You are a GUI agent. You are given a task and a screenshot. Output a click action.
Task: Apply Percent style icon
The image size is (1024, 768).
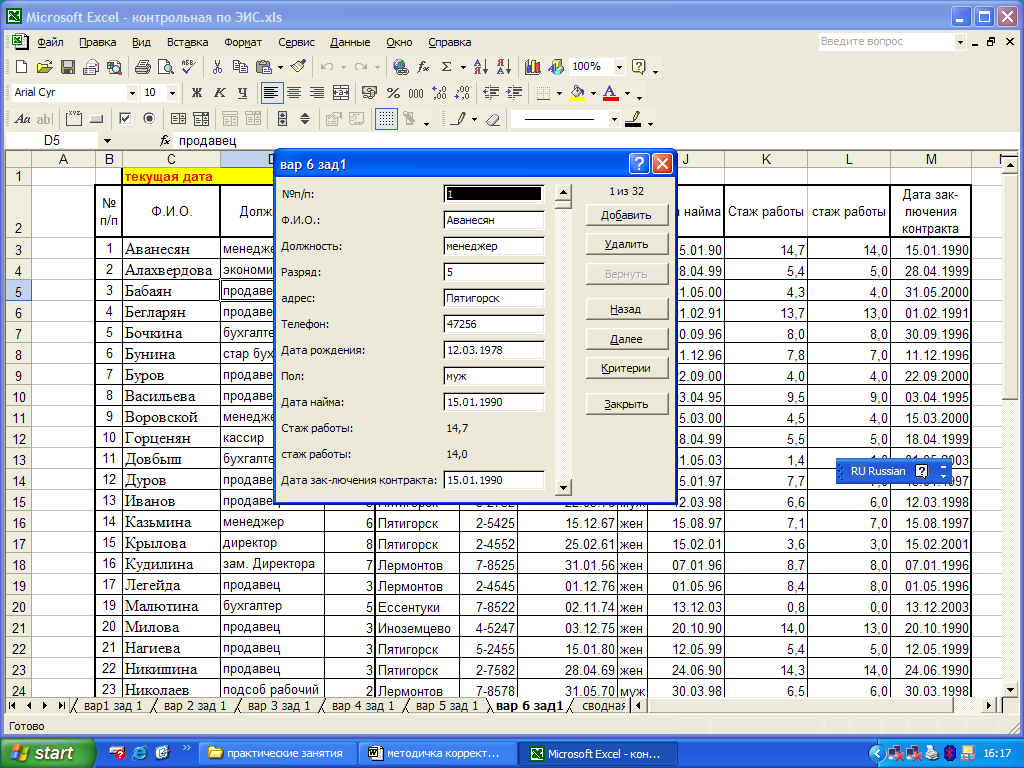click(x=393, y=93)
